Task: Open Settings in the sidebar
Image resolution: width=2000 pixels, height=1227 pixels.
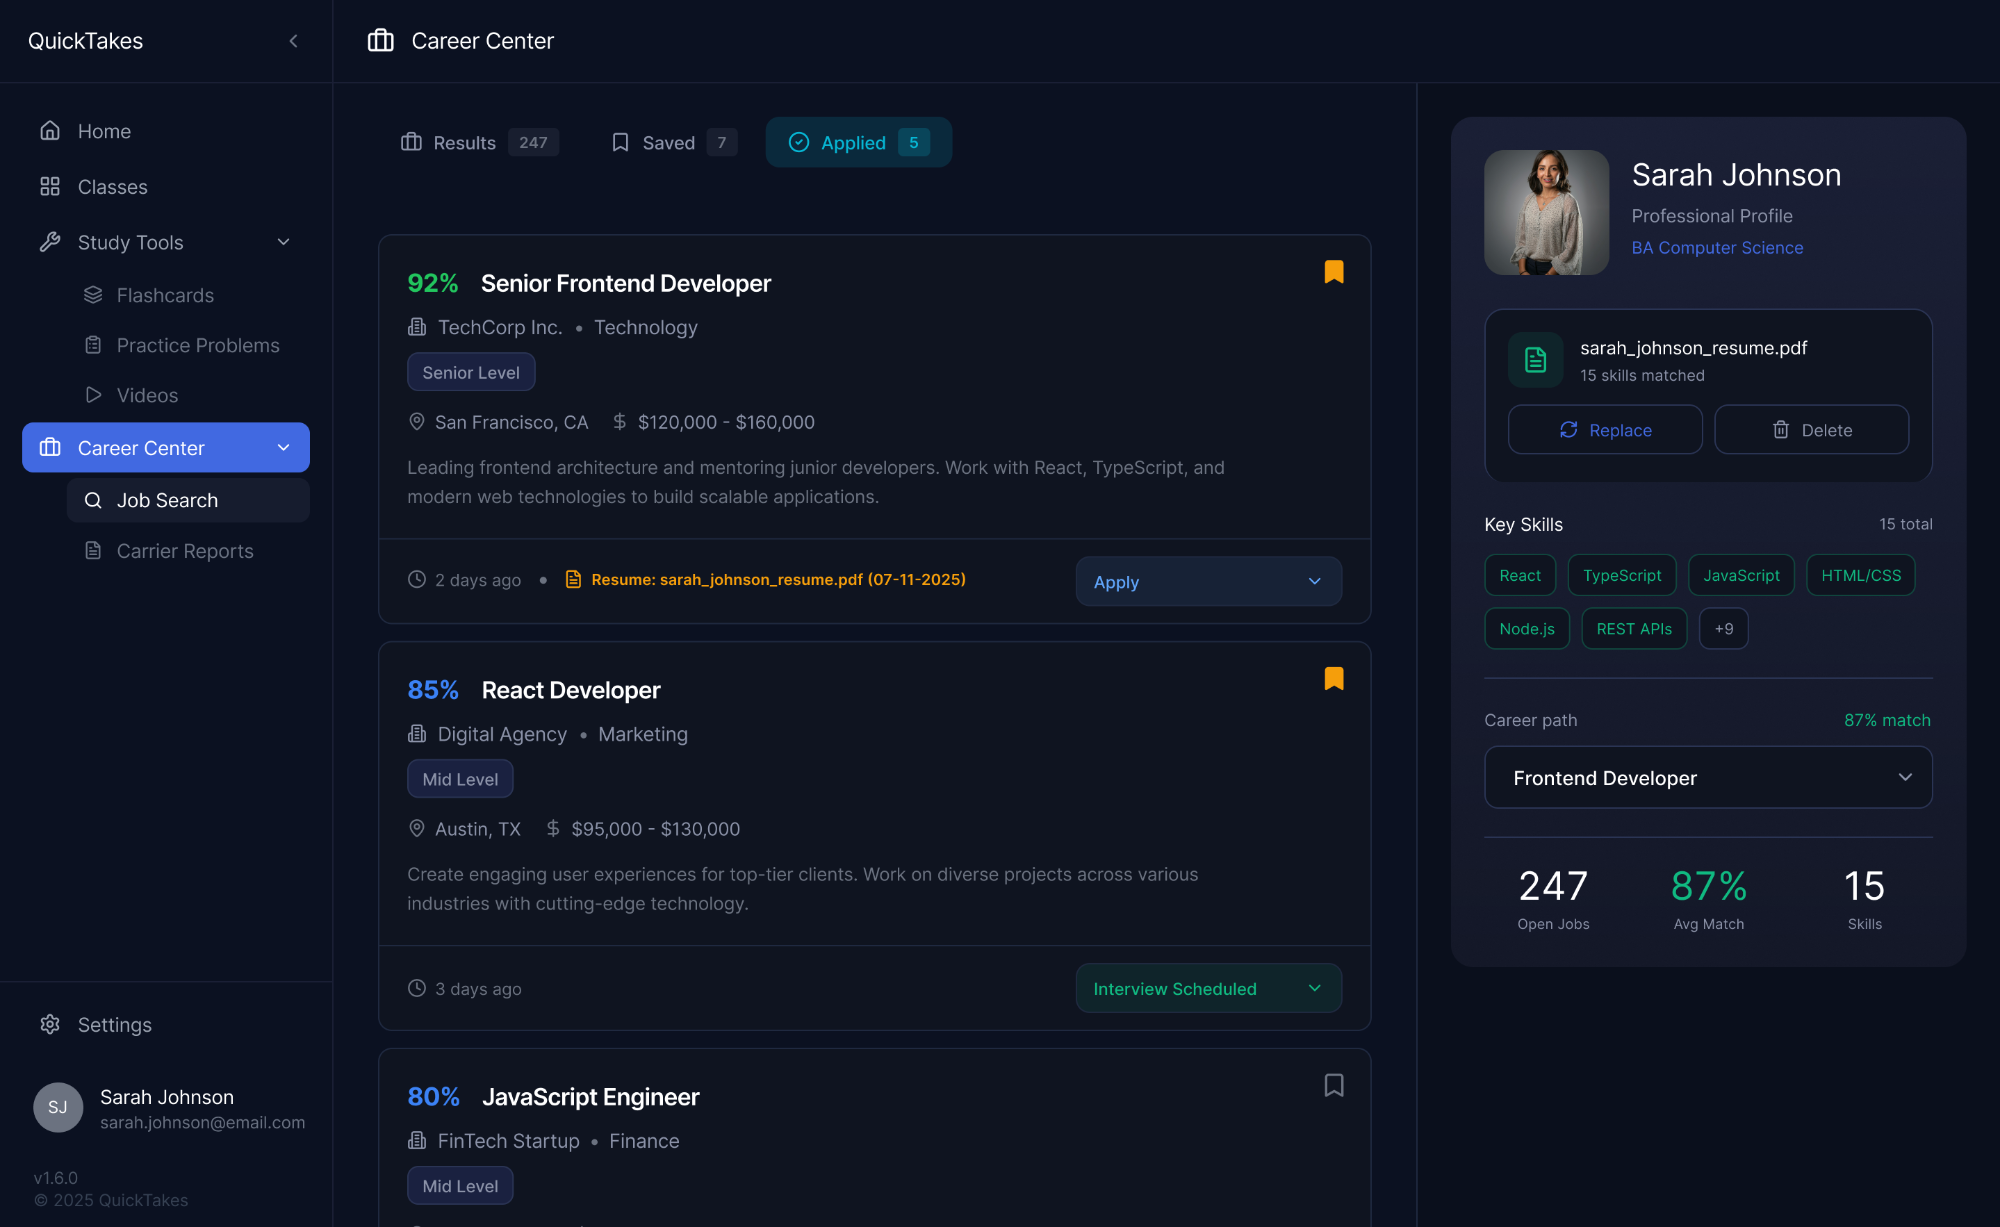Action: (x=166, y=1024)
